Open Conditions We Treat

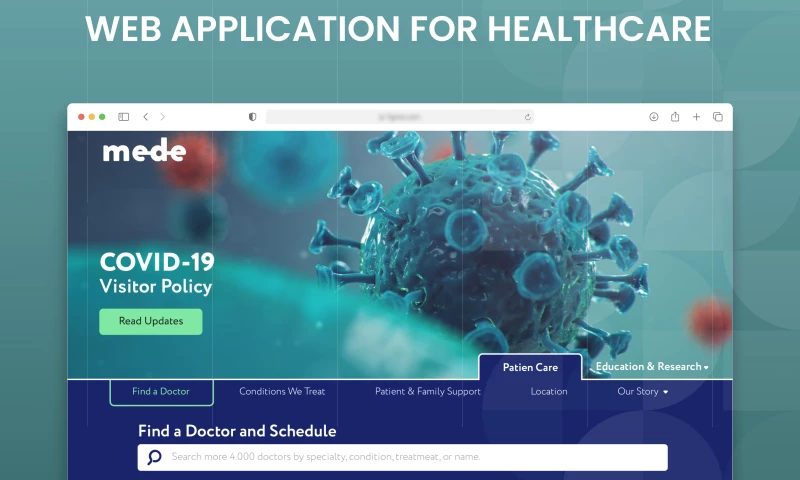tap(282, 392)
